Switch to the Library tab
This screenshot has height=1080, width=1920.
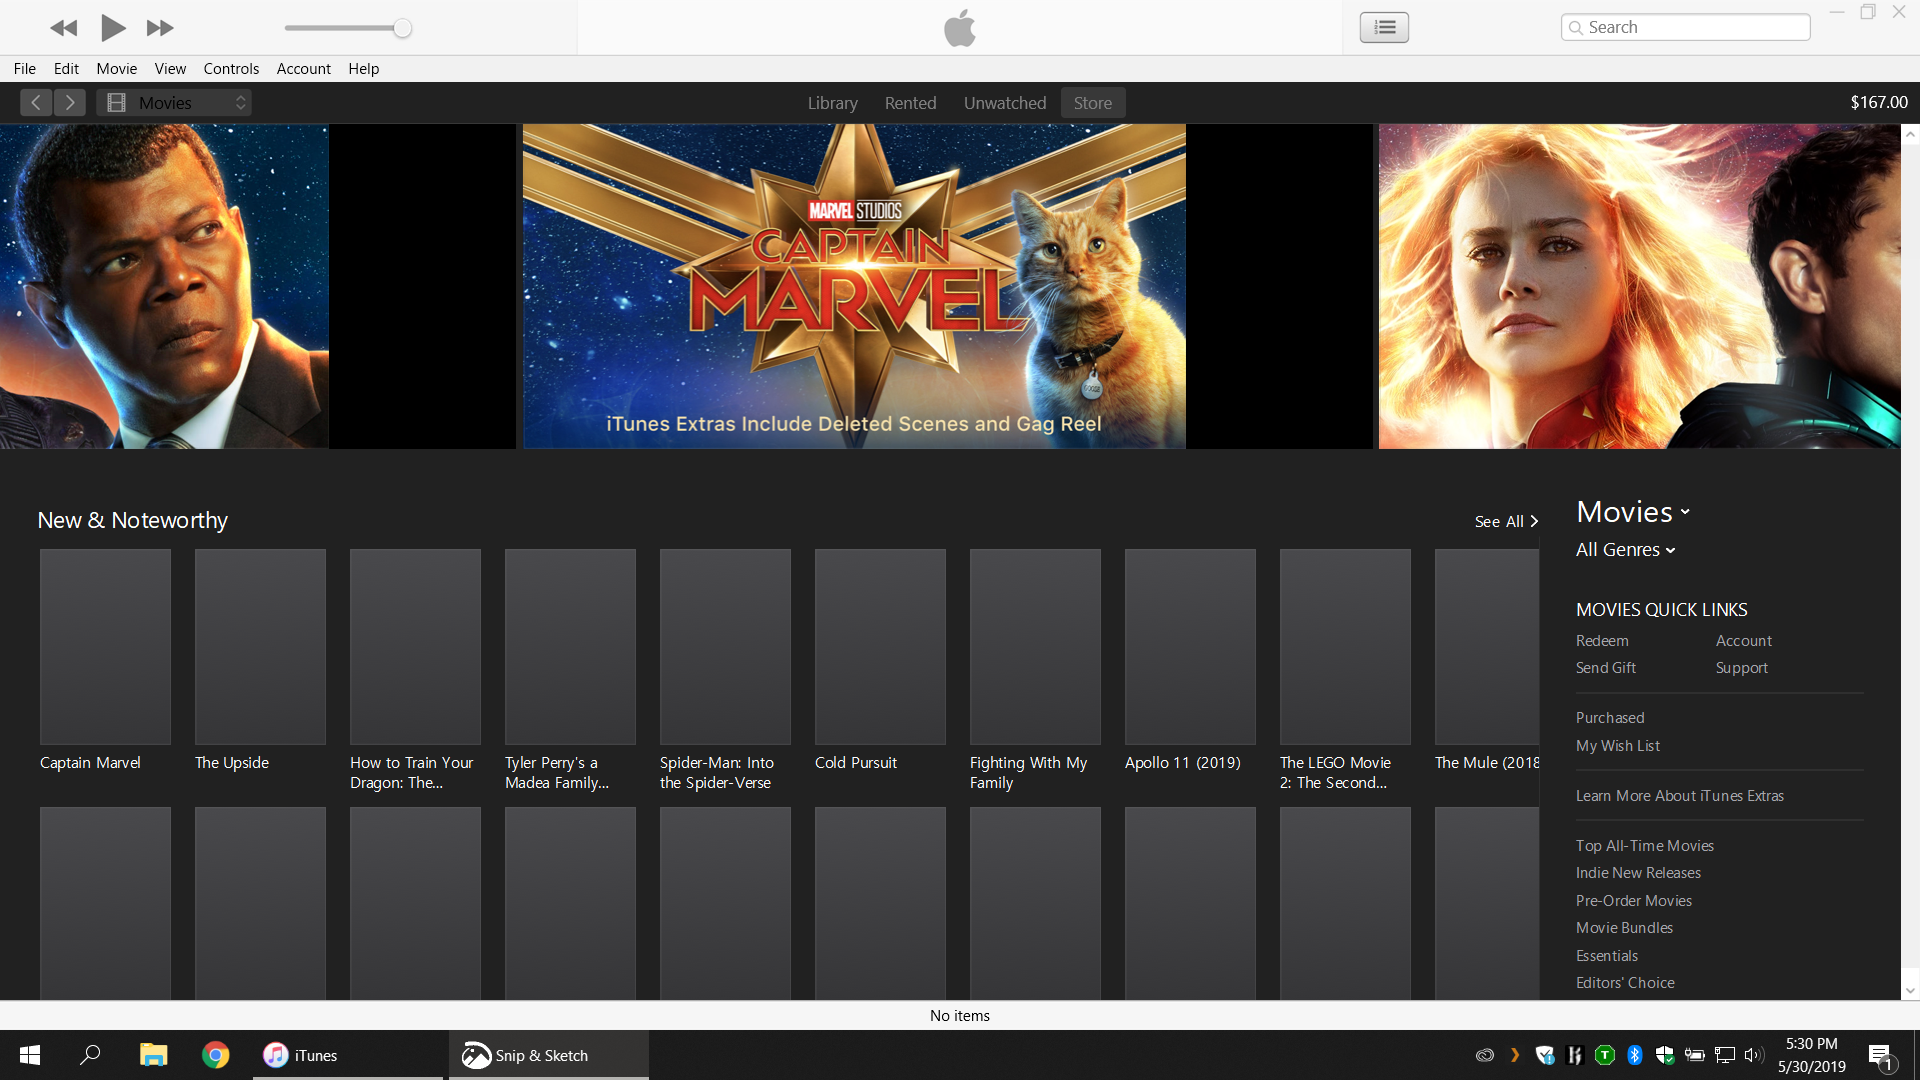point(832,103)
